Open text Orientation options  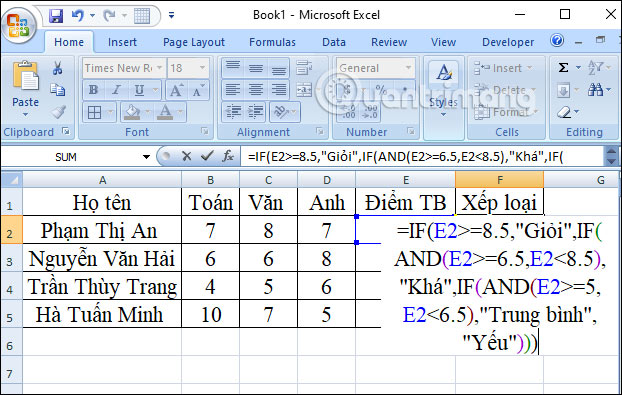280,112
